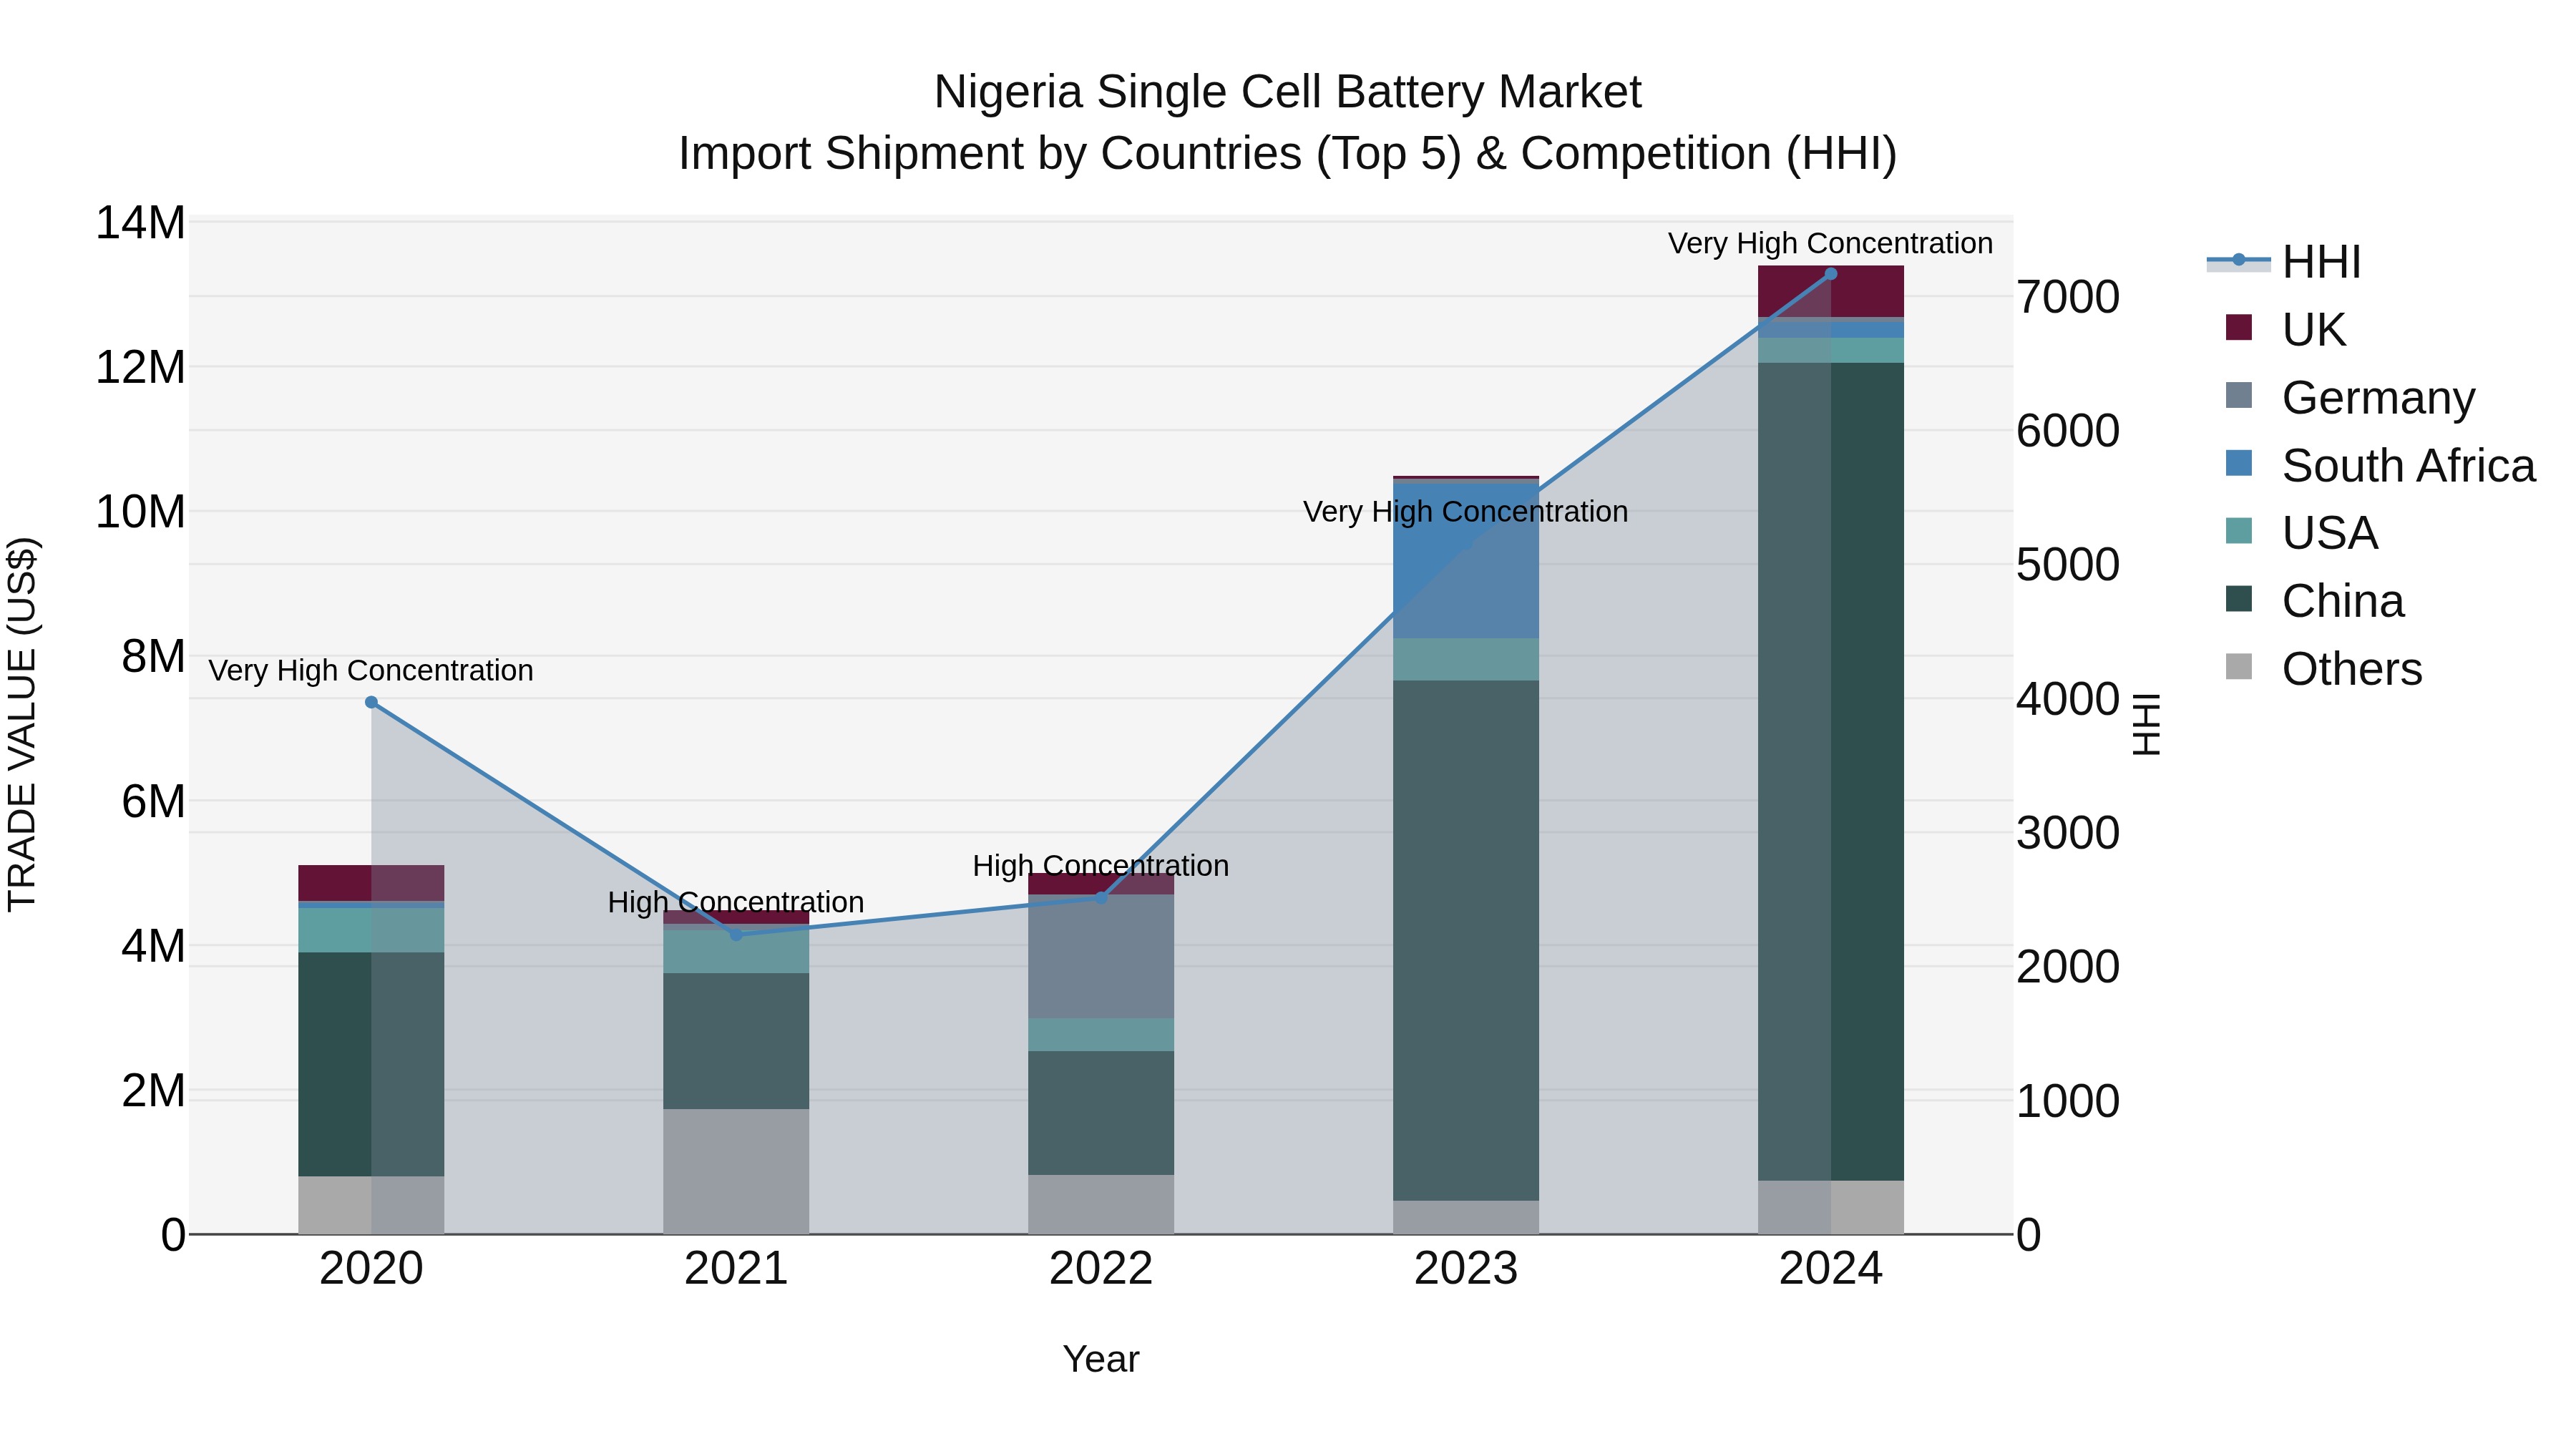Select the Germany segment in 2022 bar
Viewport: 2576px width, 1449px height.
1101,956
